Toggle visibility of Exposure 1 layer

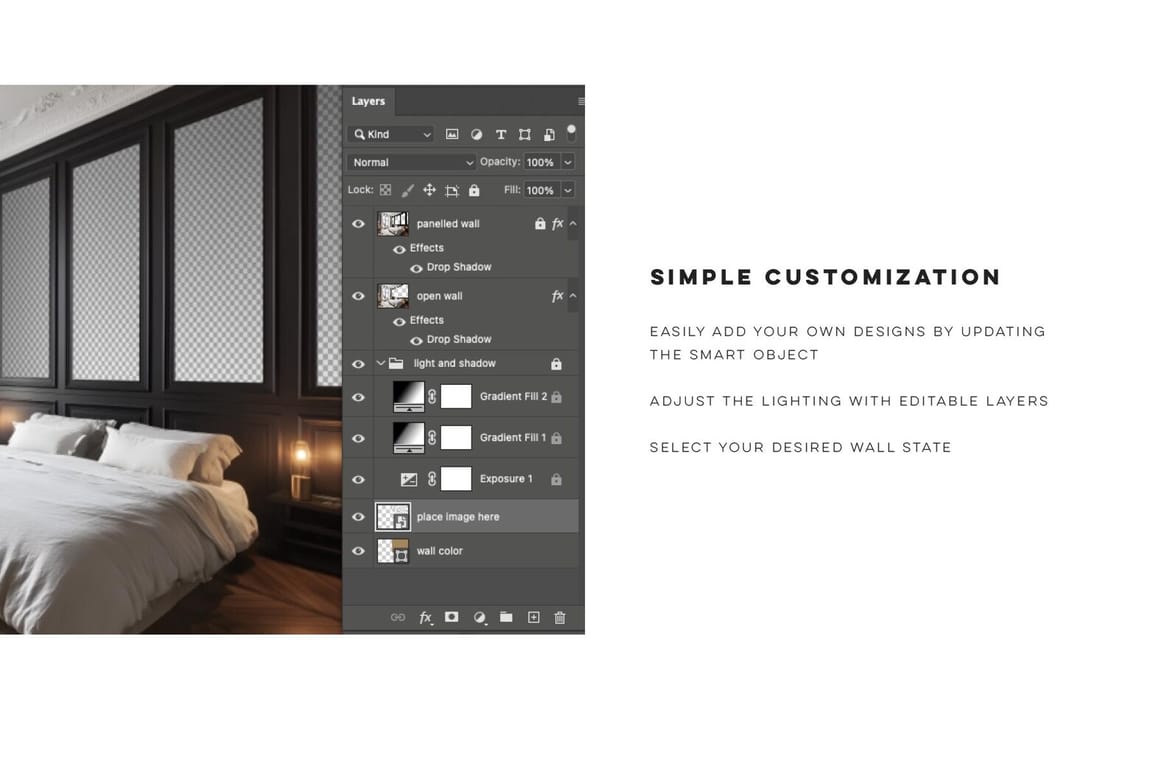pyautogui.click(x=358, y=479)
